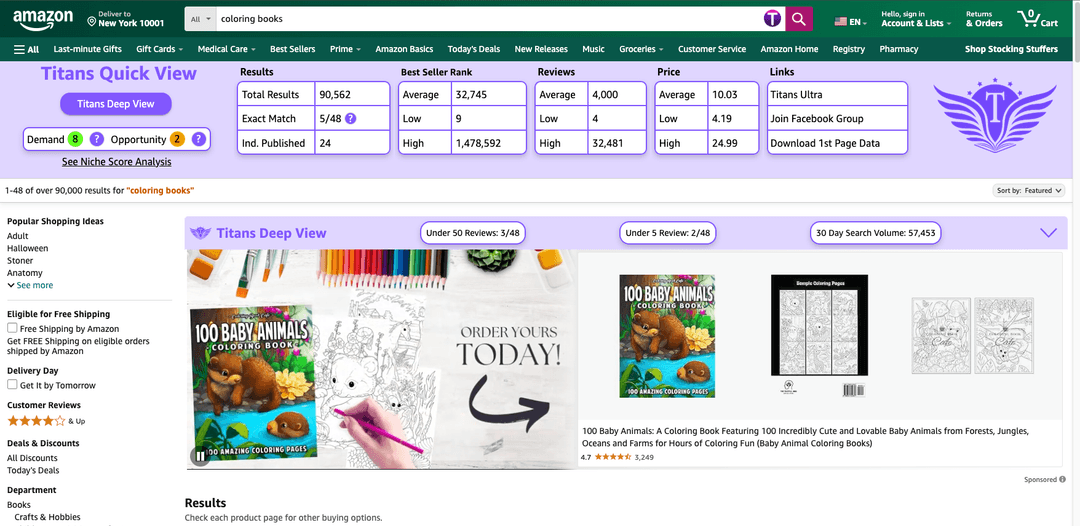This screenshot has height=526, width=1080.
Task: Click the Exact Match question mark icon
Action: 351,118
